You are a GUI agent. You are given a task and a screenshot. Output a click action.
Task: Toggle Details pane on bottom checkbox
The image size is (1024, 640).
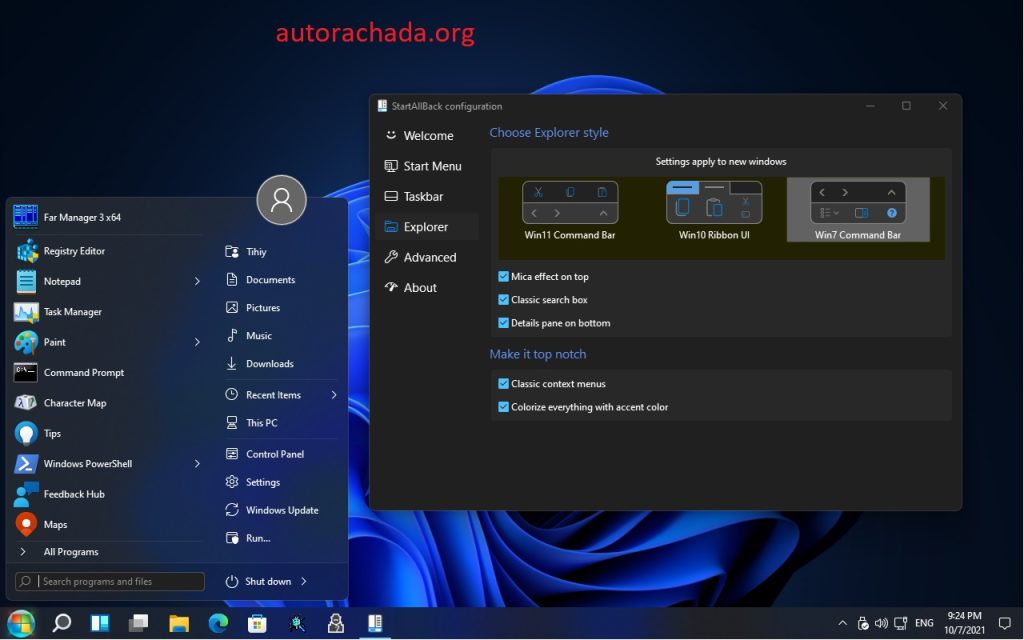tap(504, 323)
